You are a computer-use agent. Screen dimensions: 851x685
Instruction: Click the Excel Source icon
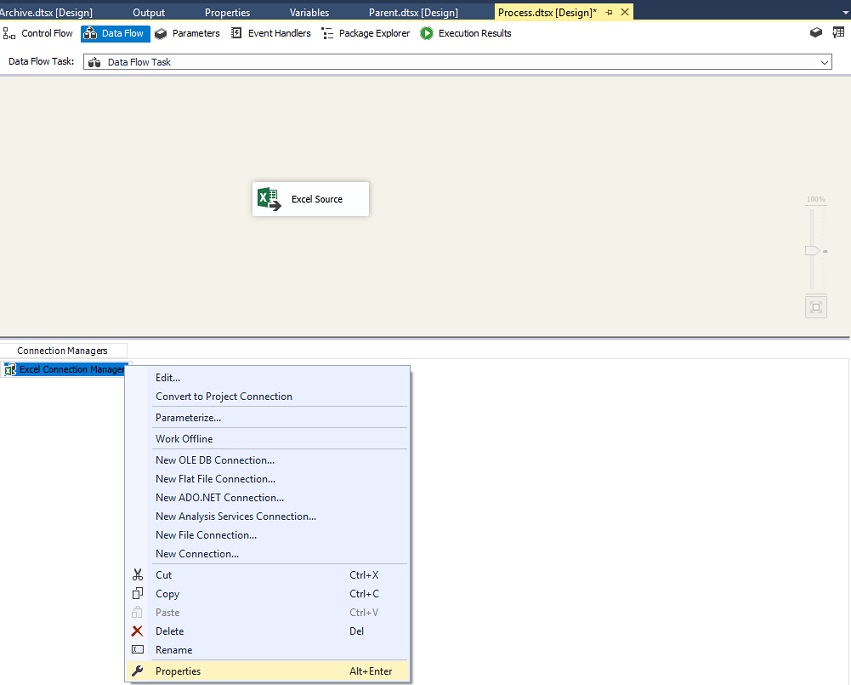[269, 199]
